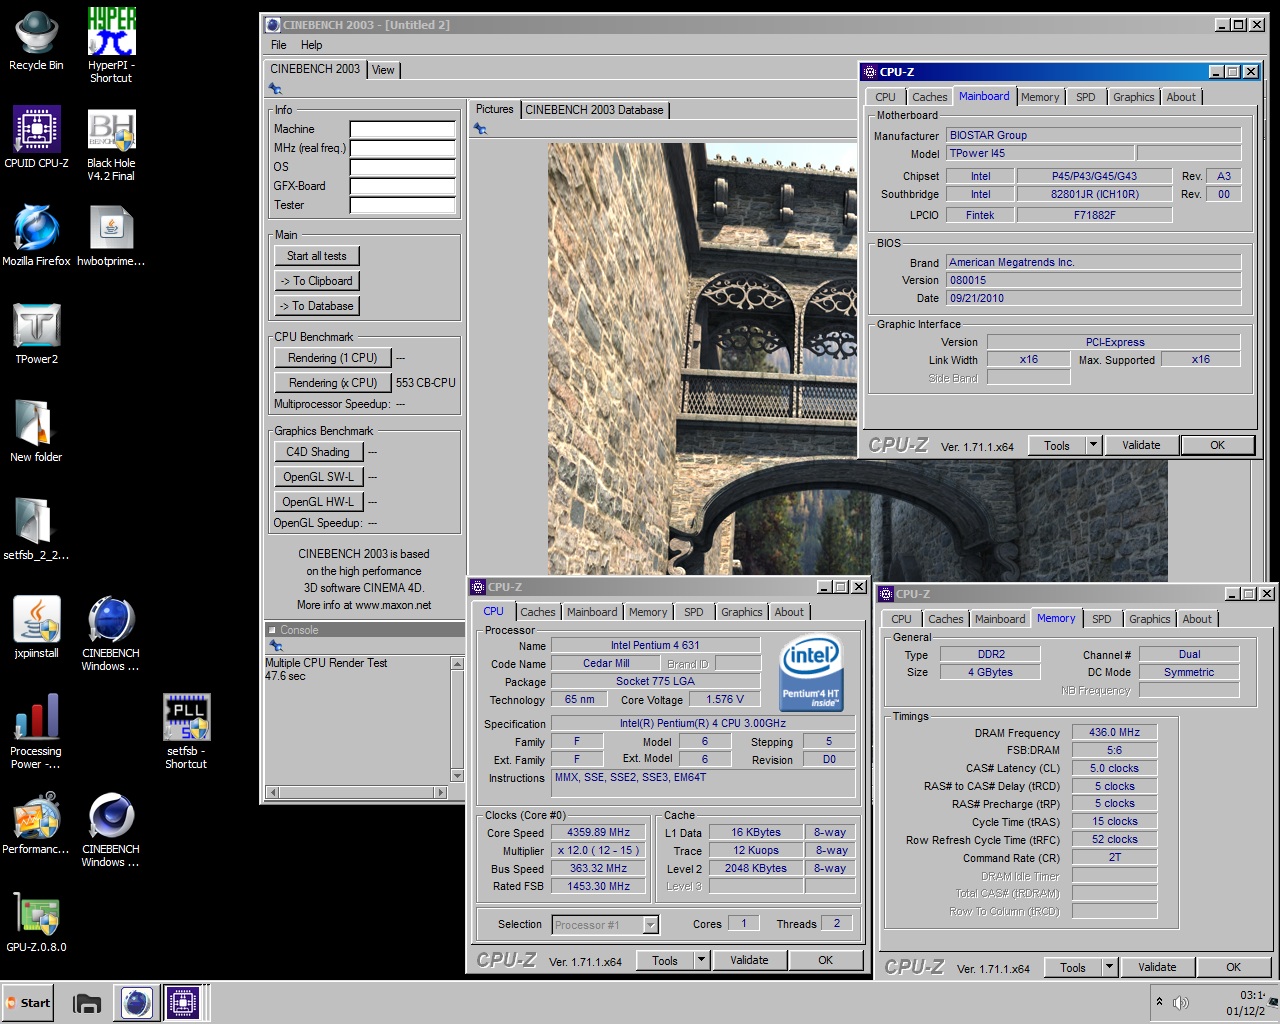The image size is (1280, 1024).
Task: Switch to the View tab in CINEBENCH
Action: coord(384,70)
